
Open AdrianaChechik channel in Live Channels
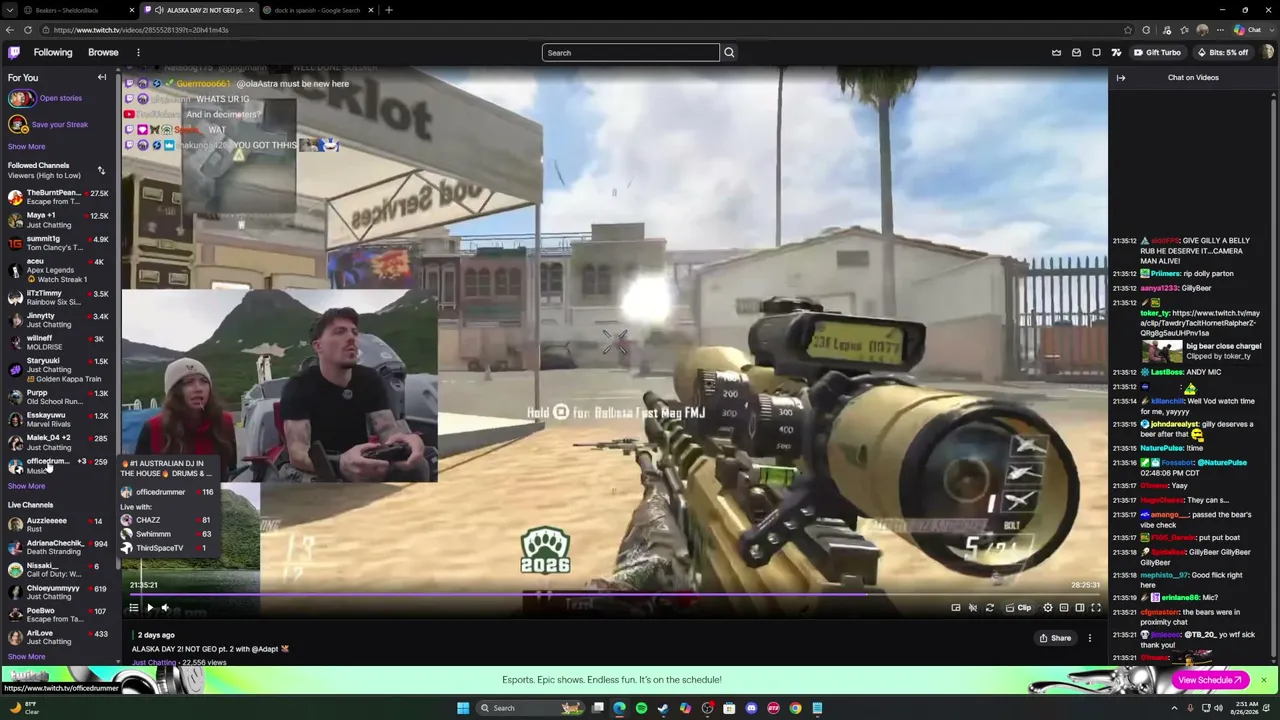(x=59, y=547)
